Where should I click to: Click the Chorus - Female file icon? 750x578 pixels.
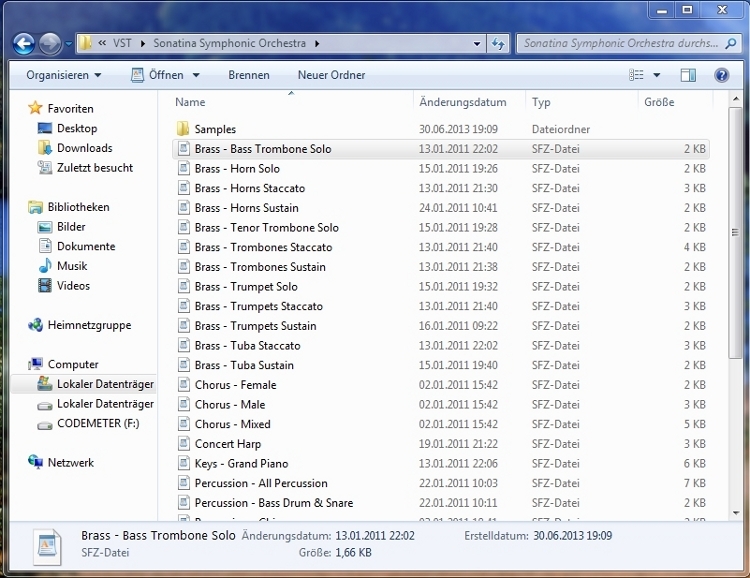point(184,384)
